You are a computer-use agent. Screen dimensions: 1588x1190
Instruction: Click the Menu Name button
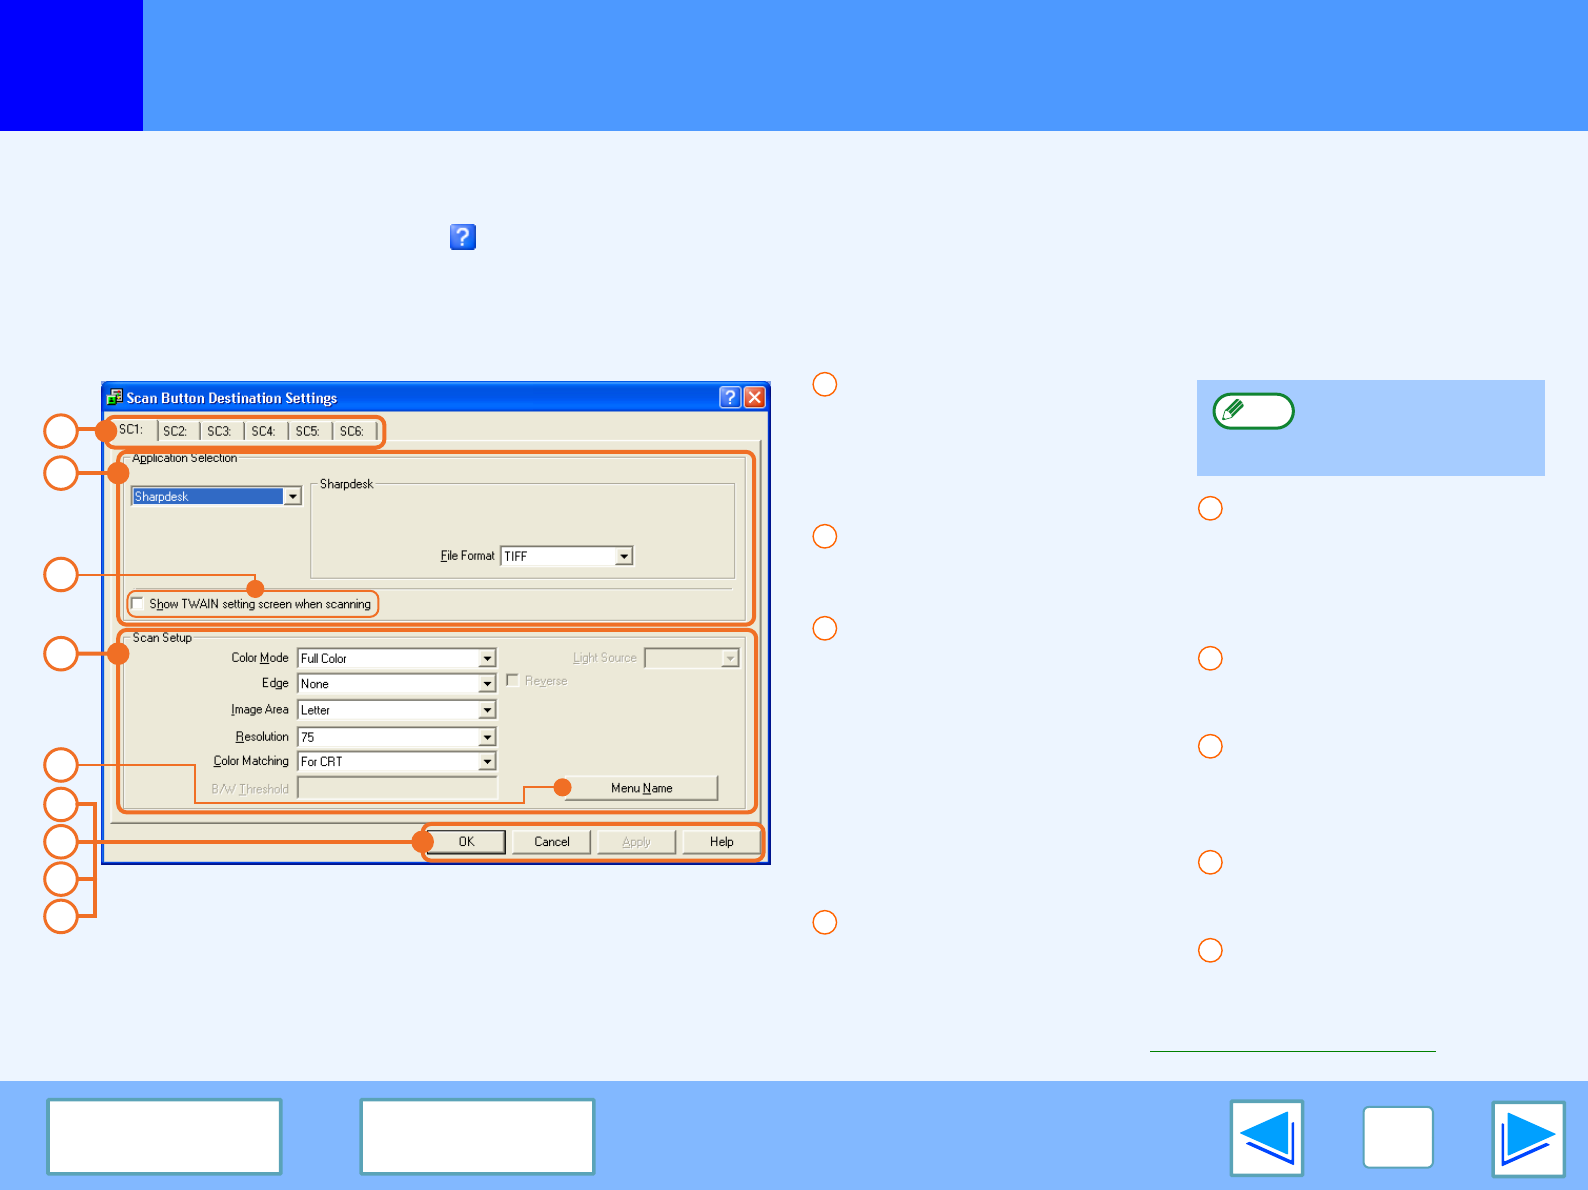(641, 788)
